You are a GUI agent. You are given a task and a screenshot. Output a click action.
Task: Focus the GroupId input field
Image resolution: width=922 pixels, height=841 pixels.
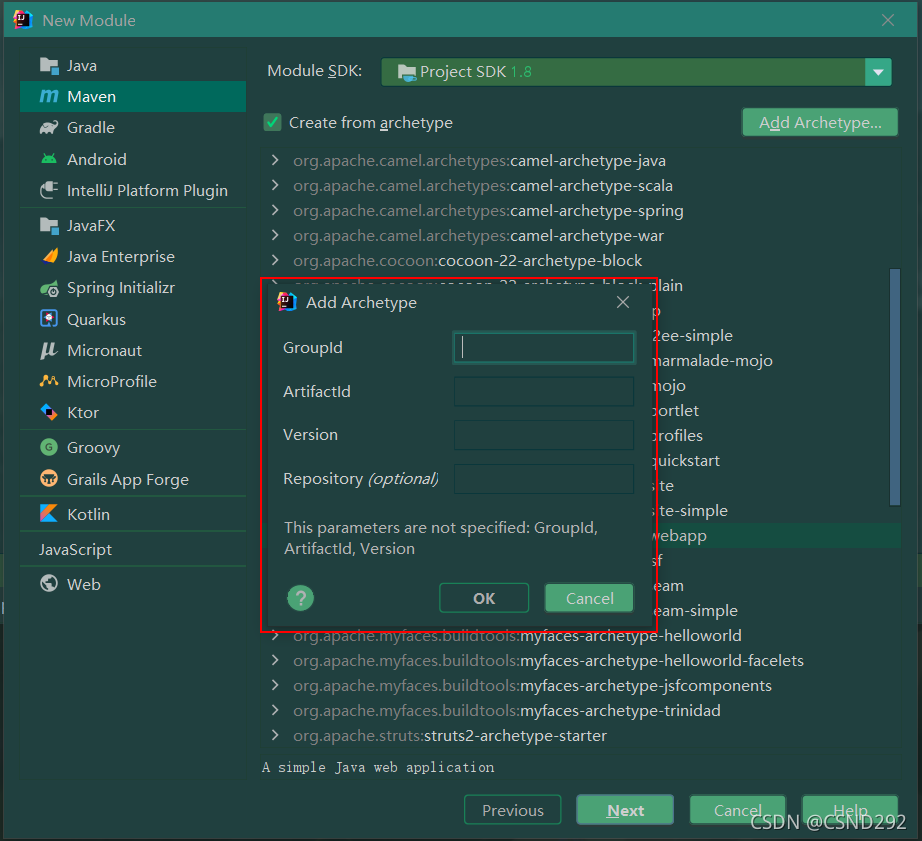pos(544,348)
